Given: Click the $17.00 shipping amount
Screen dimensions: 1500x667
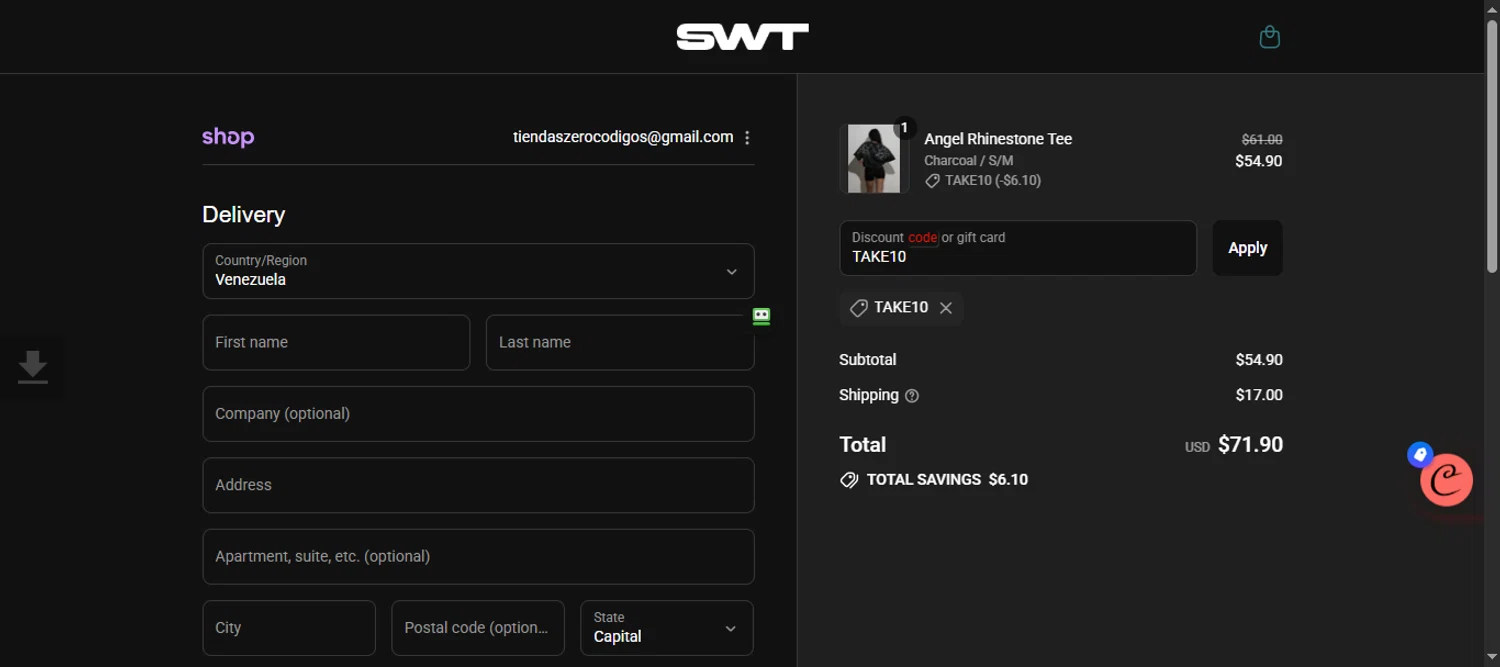Looking at the screenshot, I should click(x=1259, y=395).
